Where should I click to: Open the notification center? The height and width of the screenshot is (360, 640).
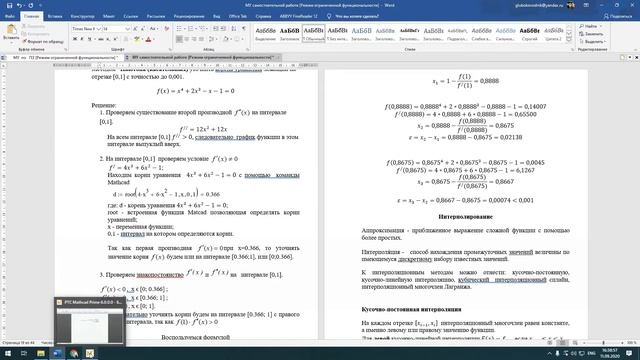pos(629,353)
